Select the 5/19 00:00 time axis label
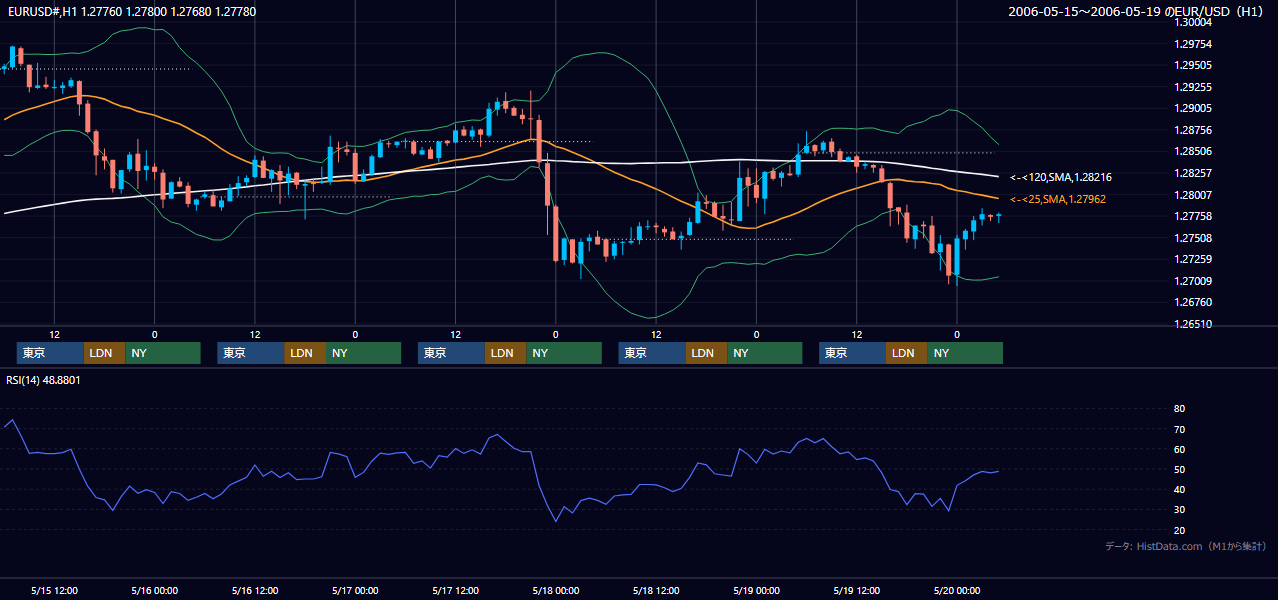Screen dimensions: 1278x600 [x=757, y=590]
